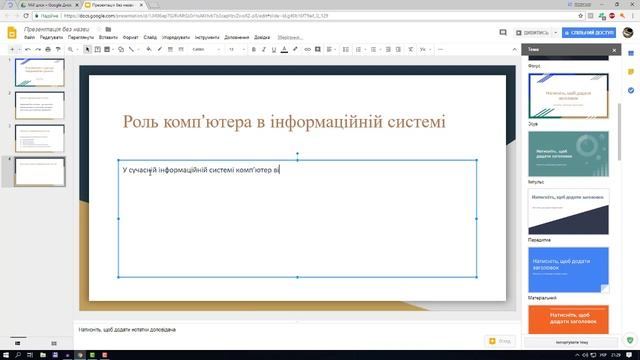This screenshot has height=360, width=640.
Task: Activate the paint format tool
Action: pyautogui.click(x=58, y=49)
